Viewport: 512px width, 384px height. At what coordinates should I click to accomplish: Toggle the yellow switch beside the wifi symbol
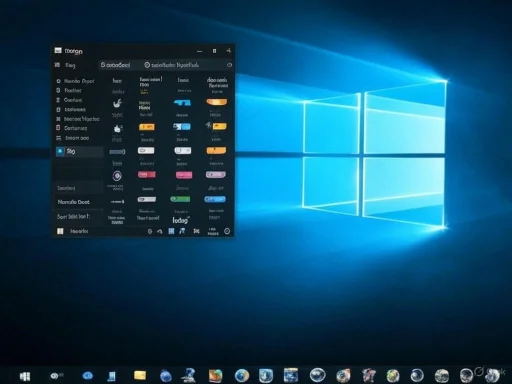[220, 126]
